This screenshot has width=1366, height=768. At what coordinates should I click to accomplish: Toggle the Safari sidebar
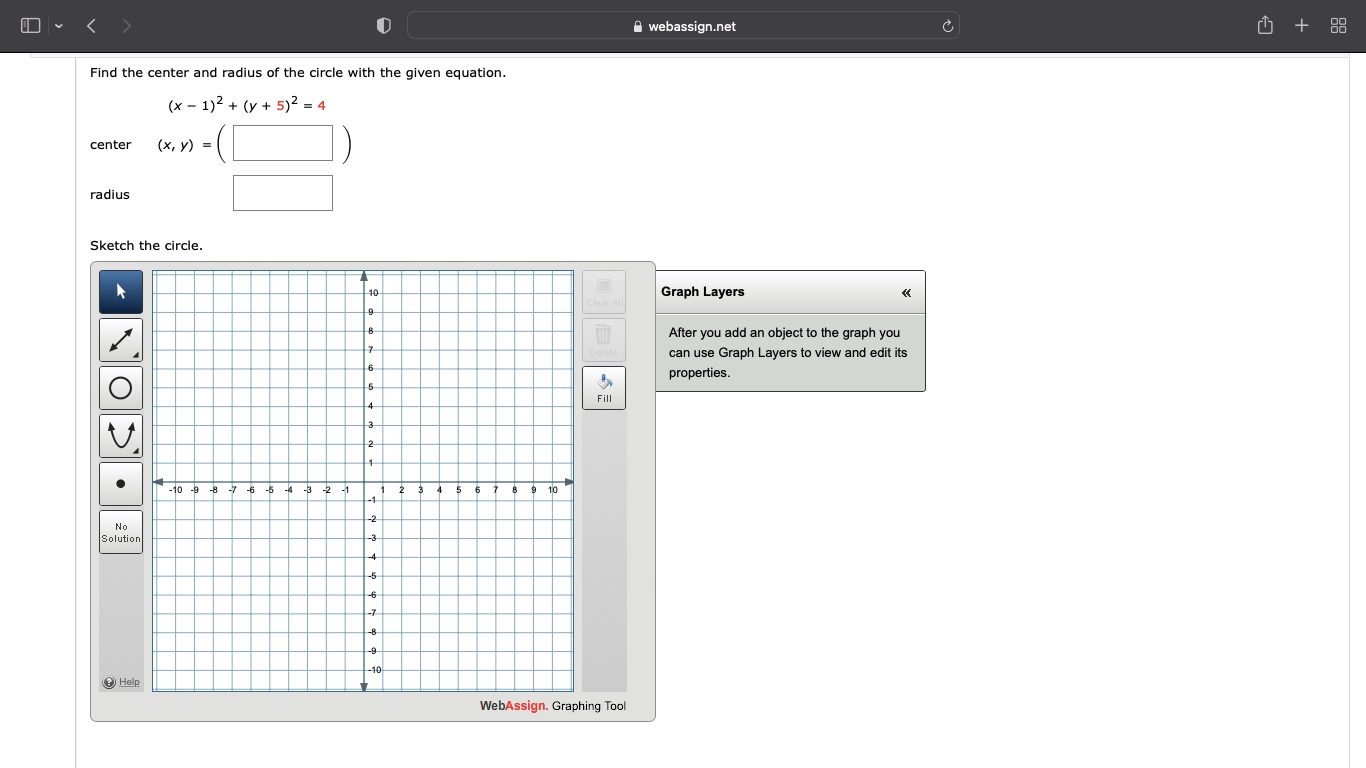pyautogui.click(x=31, y=26)
